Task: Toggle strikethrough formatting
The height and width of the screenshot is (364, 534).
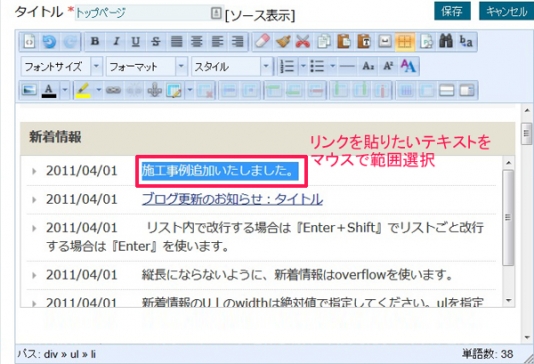Action: coord(156,42)
